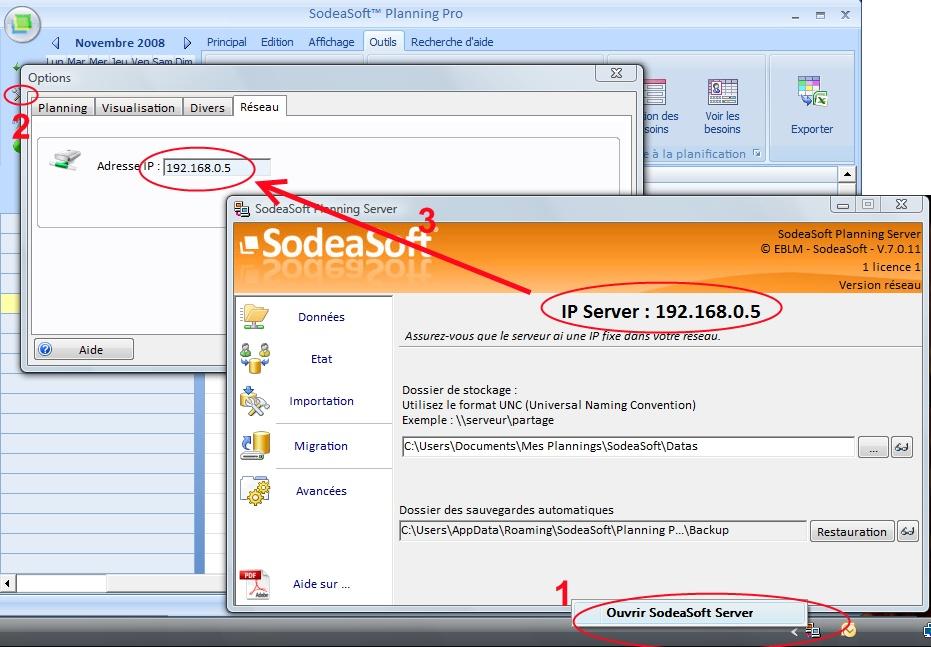Click the 'Utilisez le format UNC' text

549,405
